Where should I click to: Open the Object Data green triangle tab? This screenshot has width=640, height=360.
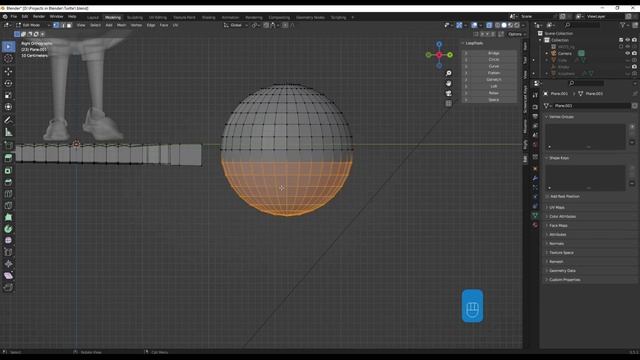[x=535, y=215]
